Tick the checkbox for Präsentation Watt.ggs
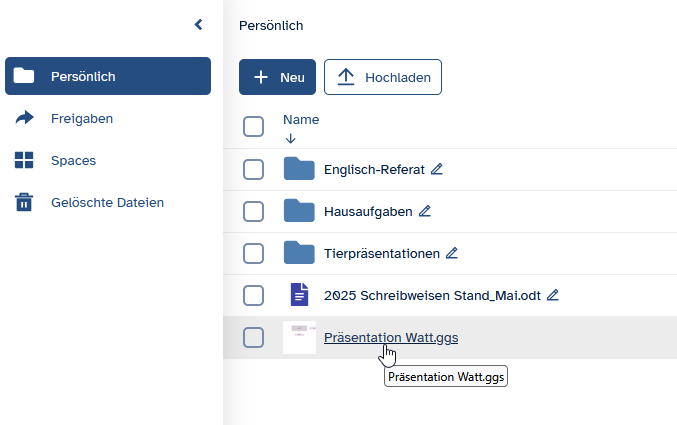The width and height of the screenshot is (677, 425). click(x=254, y=337)
